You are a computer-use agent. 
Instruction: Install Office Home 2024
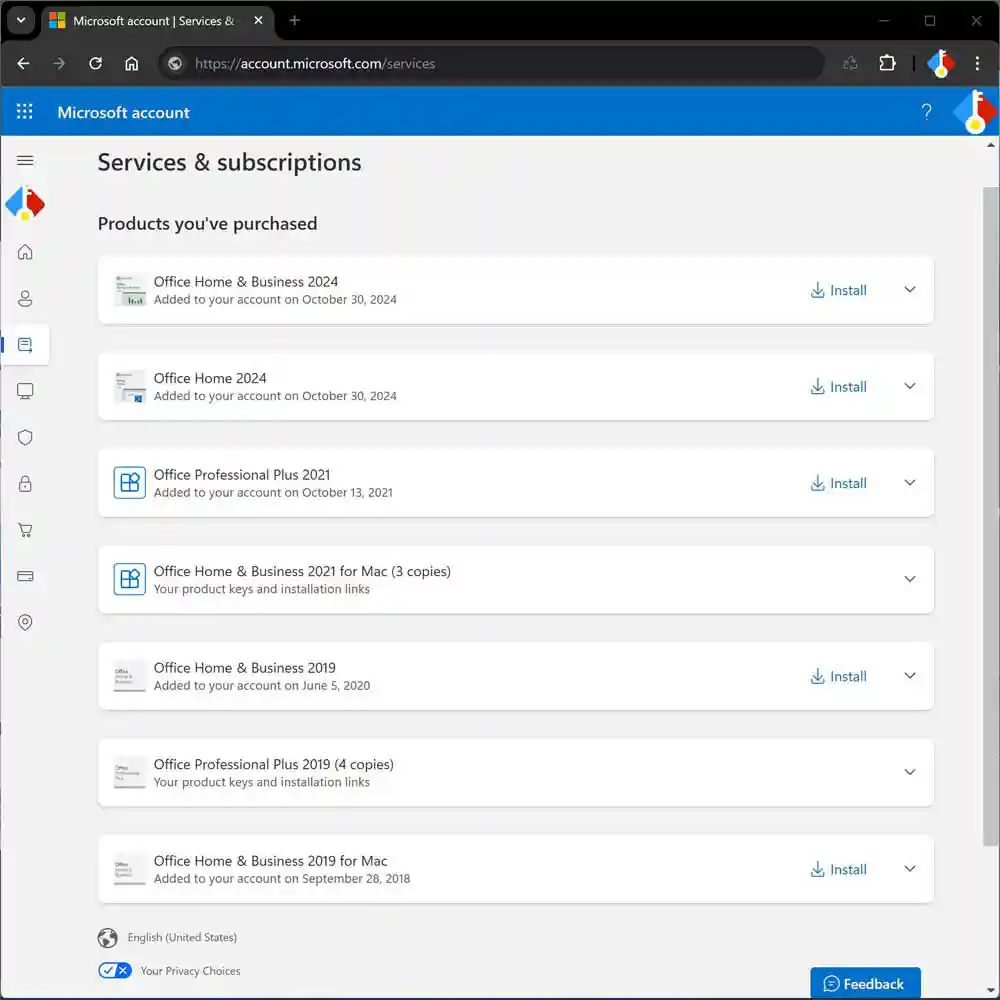[x=838, y=387]
